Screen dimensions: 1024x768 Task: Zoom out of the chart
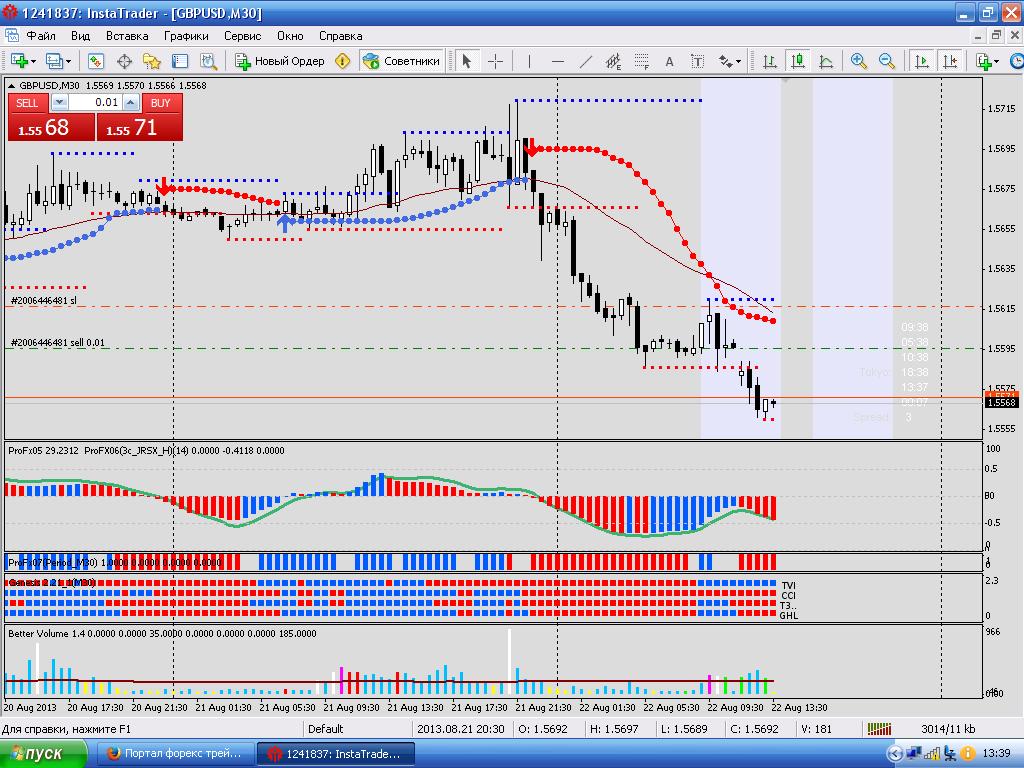pos(887,61)
